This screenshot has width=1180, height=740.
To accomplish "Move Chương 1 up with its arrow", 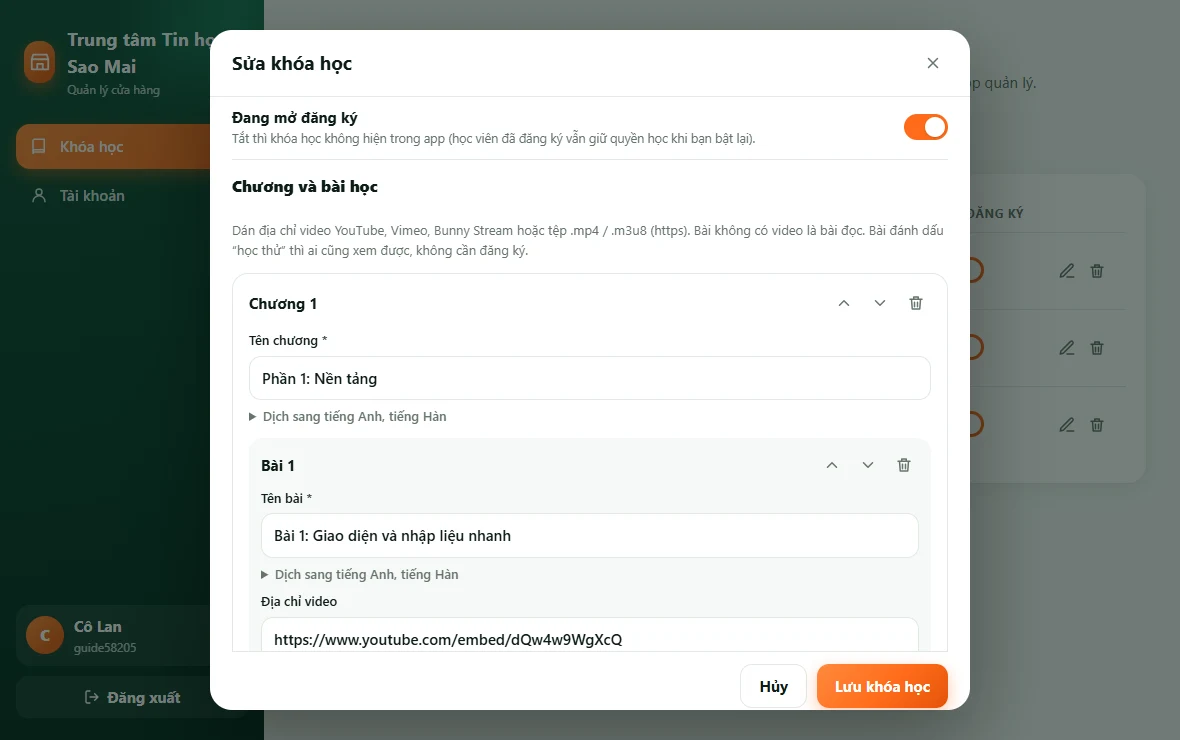I will (x=844, y=303).
